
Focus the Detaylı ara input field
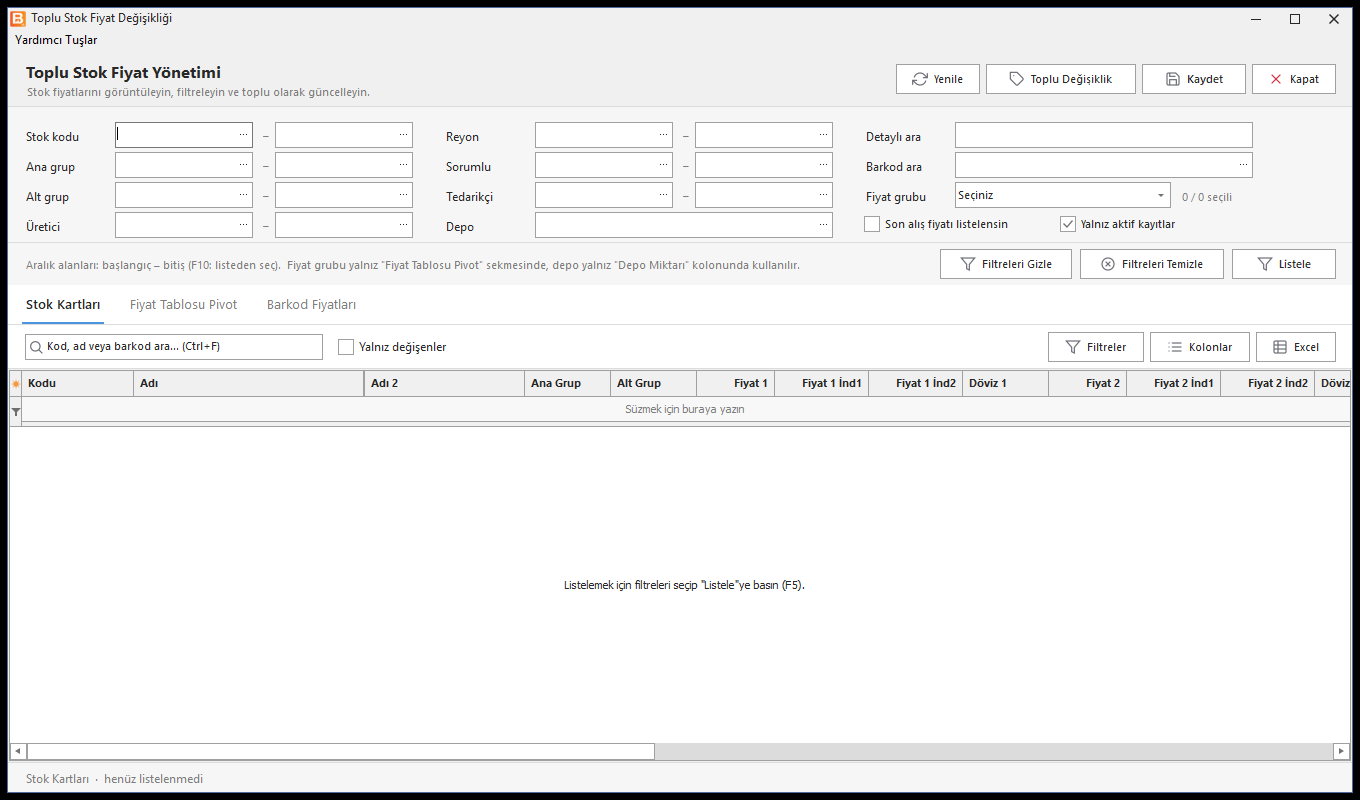coord(1104,135)
